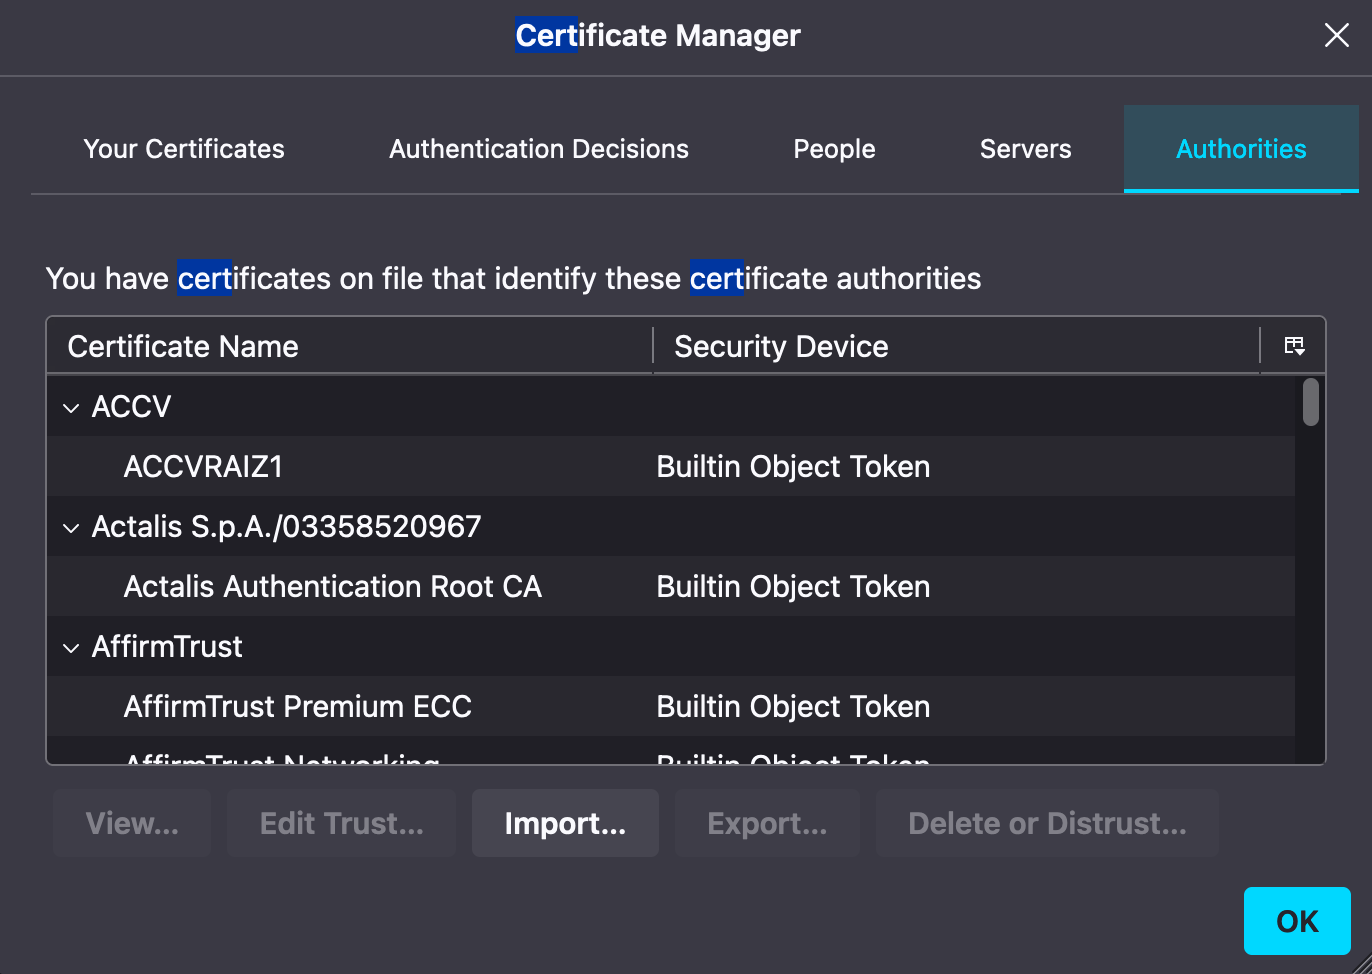Click the Export... button
This screenshot has width=1372, height=974.
pos(766,823)
